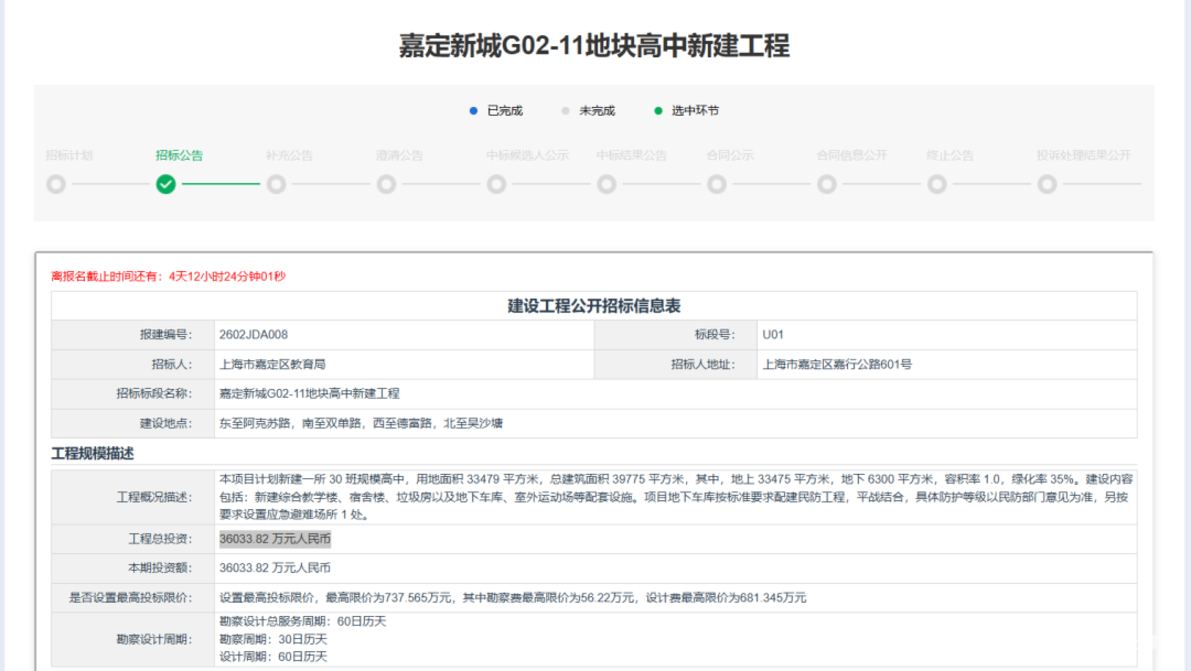Viewport: 1191px width, 671px height.
Task: Open the 补充公告 stage label
Action: point(289,155)
